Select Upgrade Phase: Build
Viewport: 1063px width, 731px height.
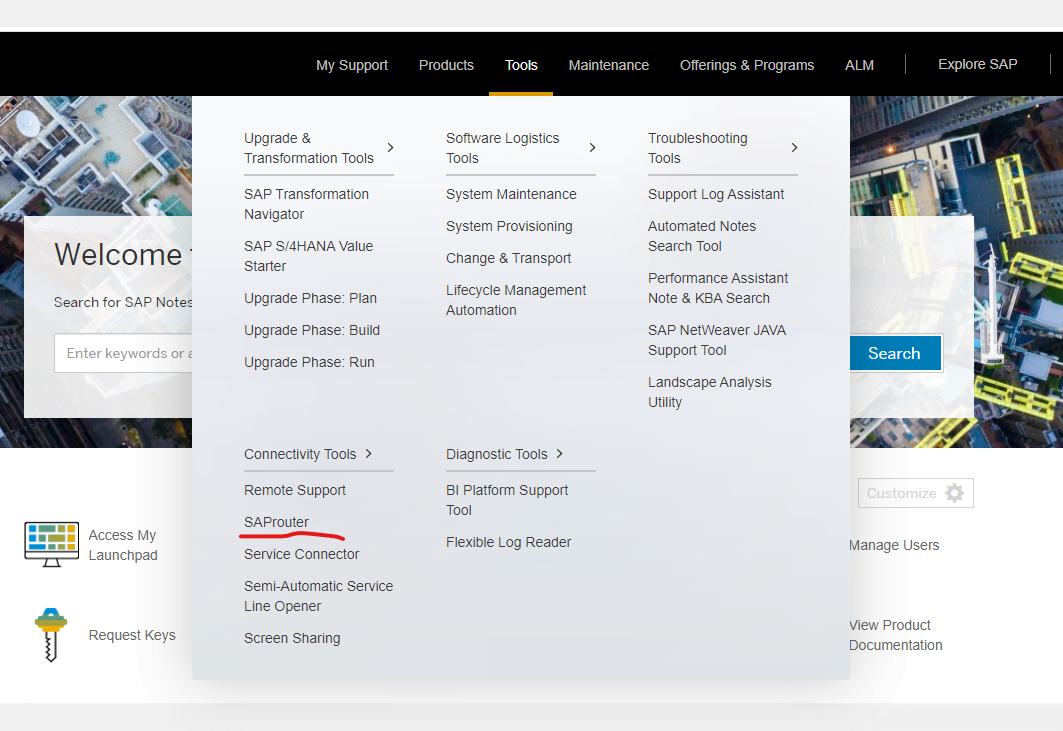[312, 330]
